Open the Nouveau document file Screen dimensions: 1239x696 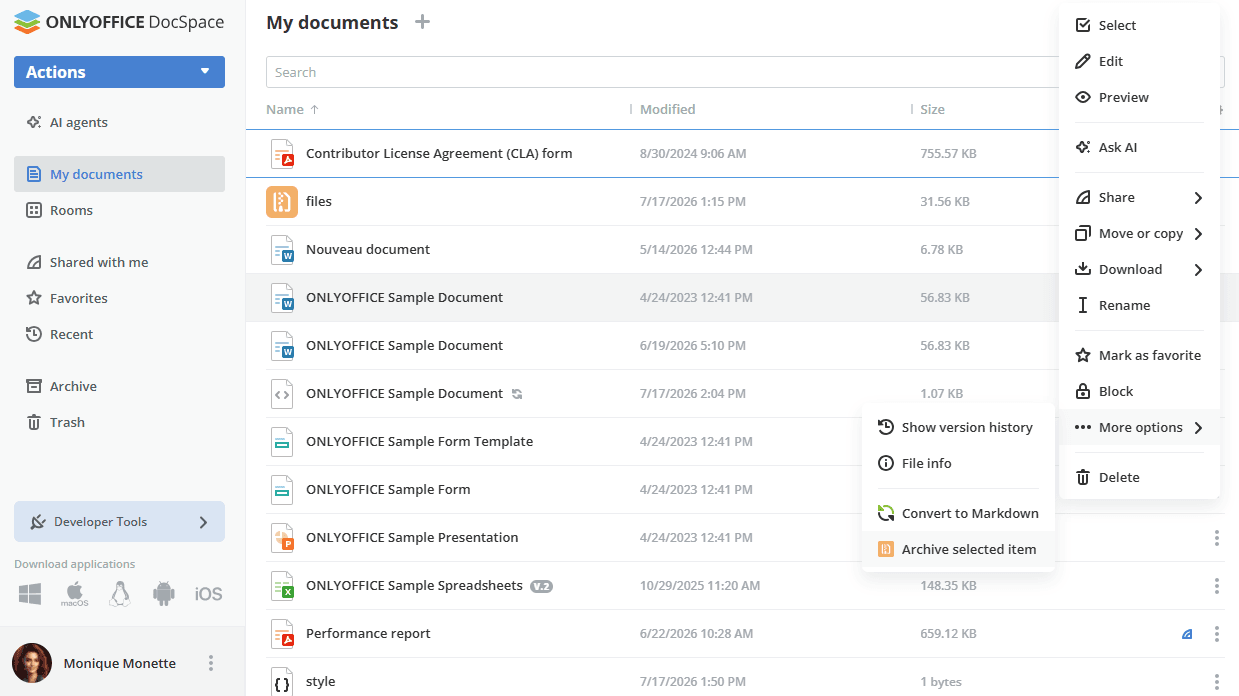[x=368, y=250]
